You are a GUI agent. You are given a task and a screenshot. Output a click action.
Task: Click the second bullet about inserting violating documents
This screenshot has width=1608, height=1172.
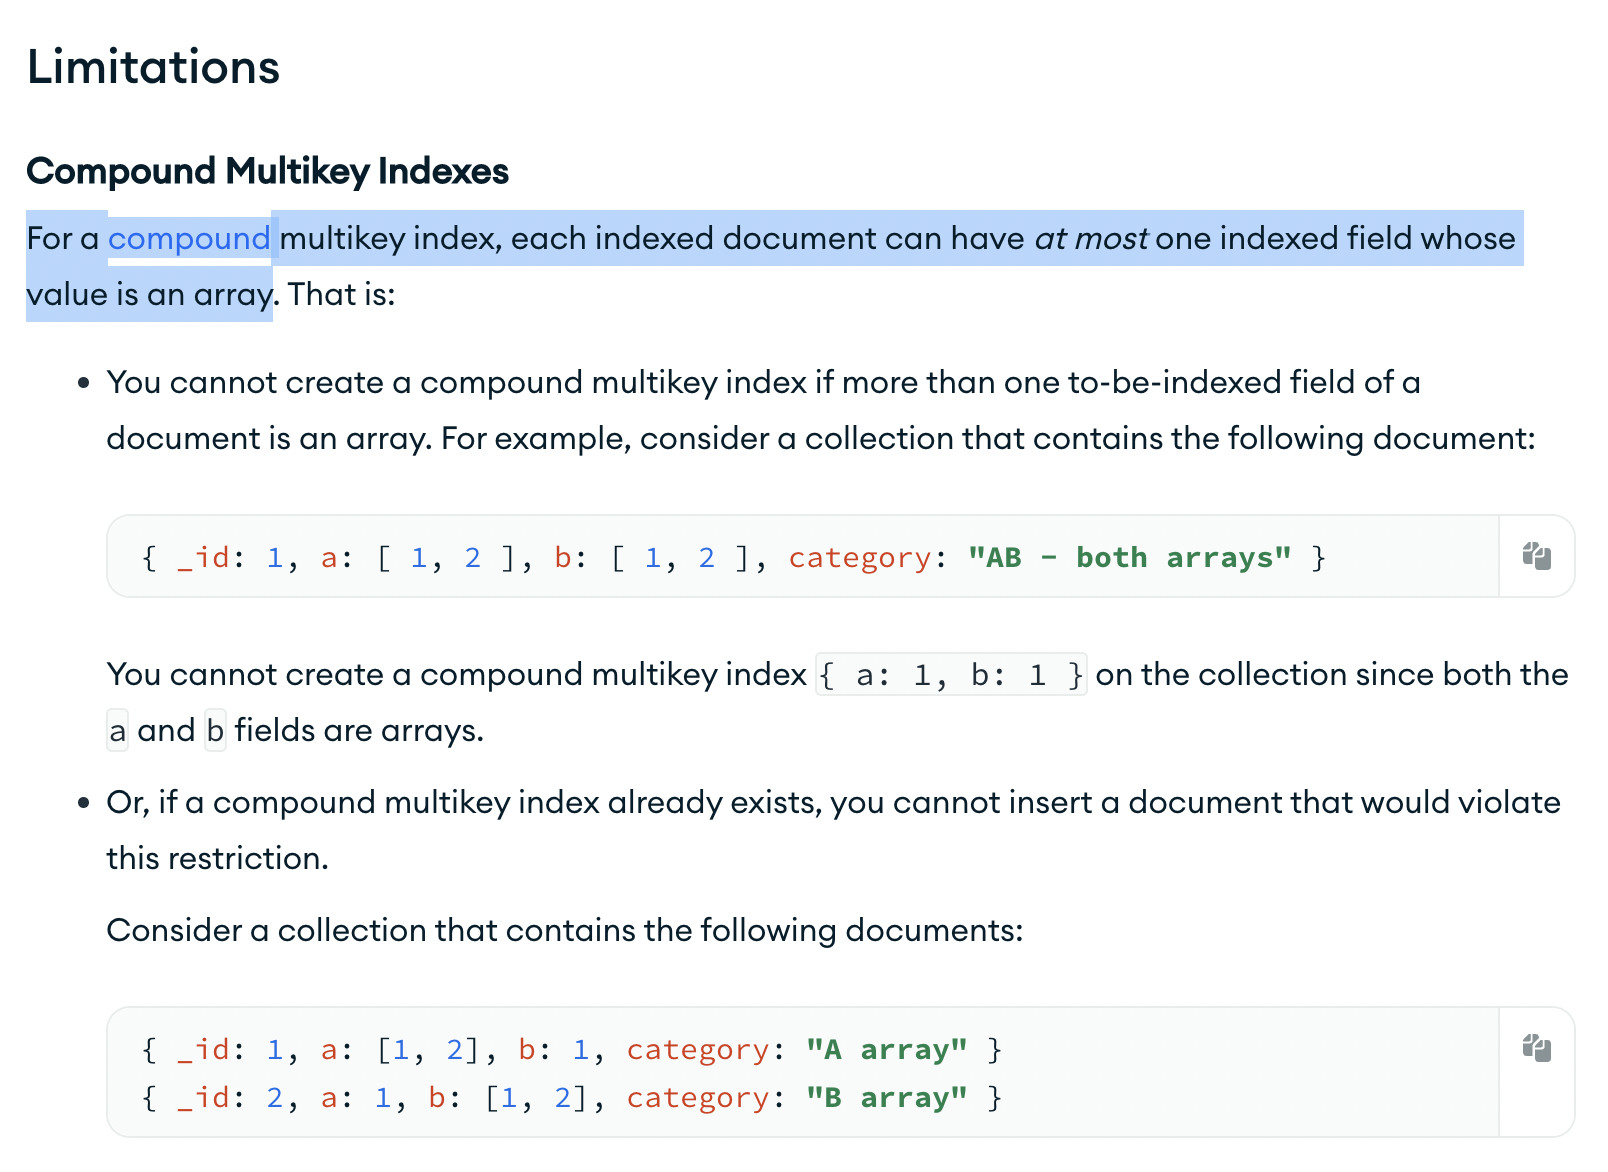(800, 828)
